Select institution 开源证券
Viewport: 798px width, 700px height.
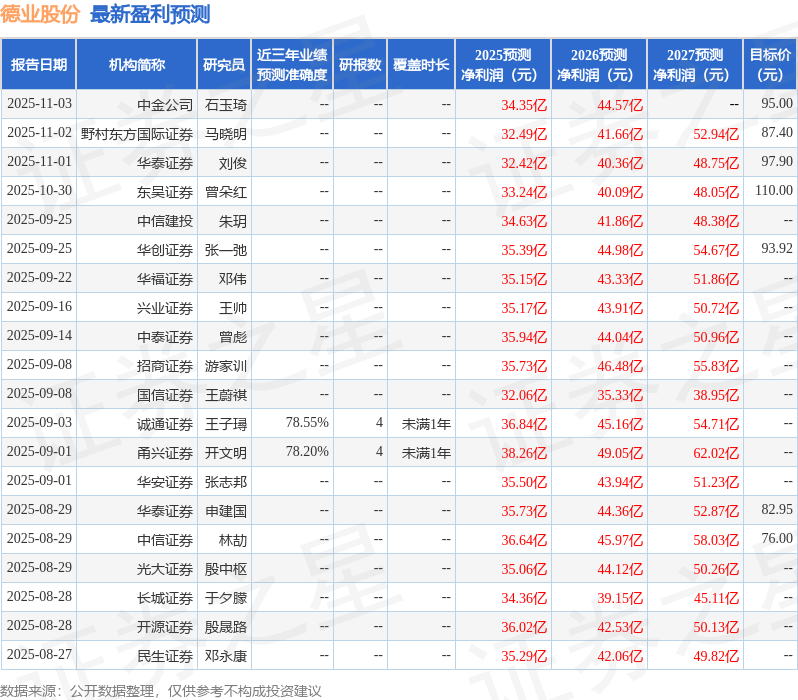coord(165,627)
